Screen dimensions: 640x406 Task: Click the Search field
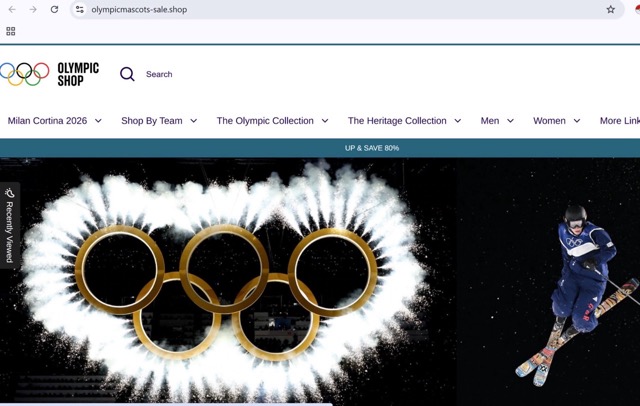click(x=159, y=74)
